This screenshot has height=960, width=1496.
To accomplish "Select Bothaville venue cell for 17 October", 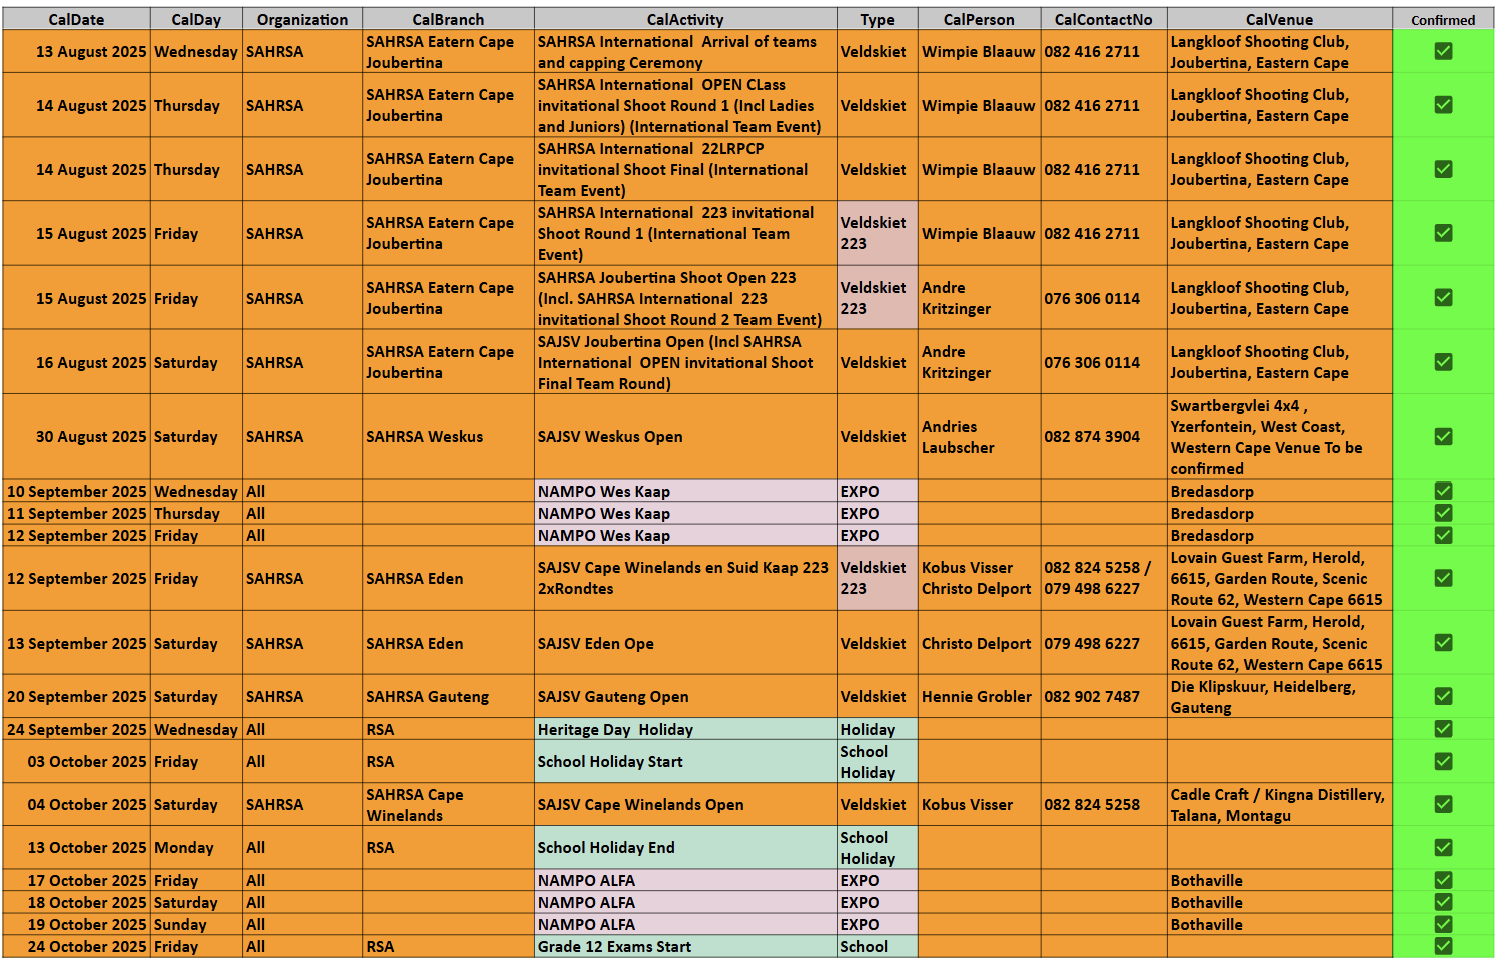I will [1280, 880].
